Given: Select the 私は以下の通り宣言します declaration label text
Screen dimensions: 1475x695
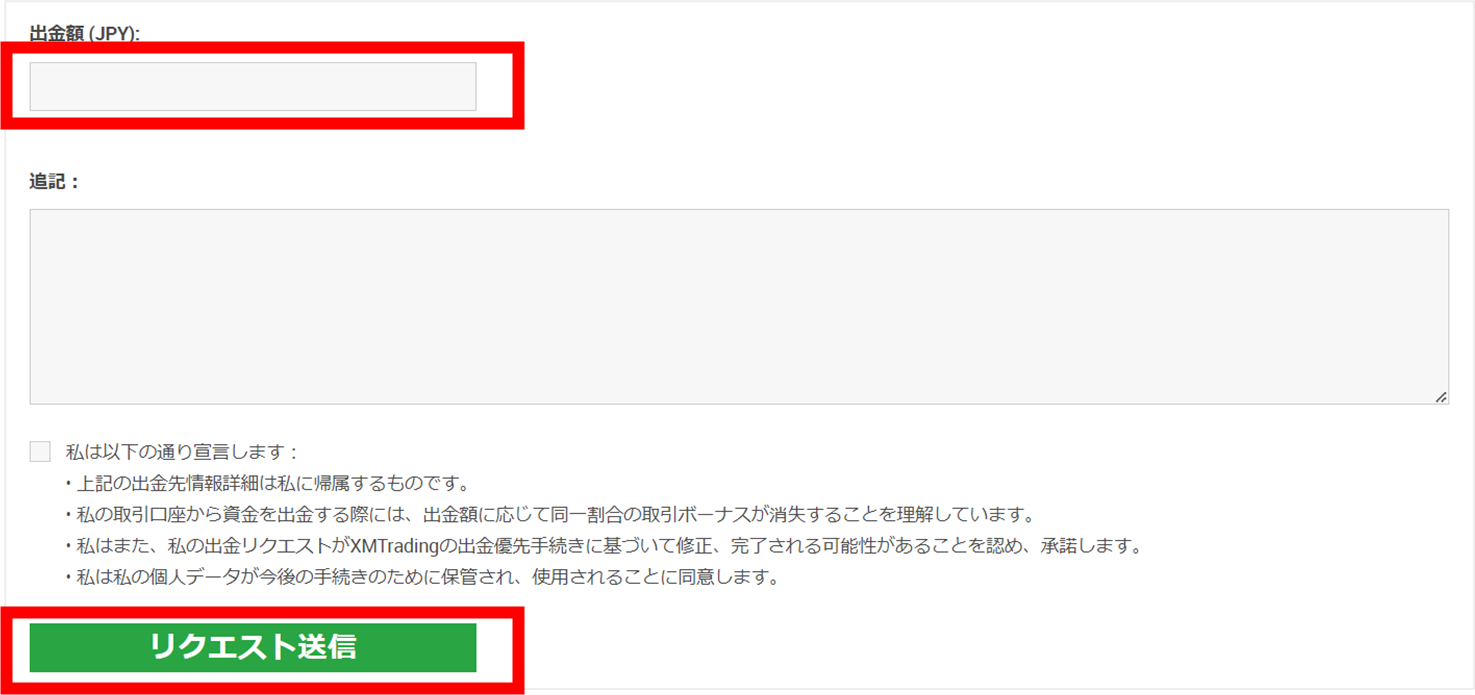Looking at the screenshot, I should 183,452.
